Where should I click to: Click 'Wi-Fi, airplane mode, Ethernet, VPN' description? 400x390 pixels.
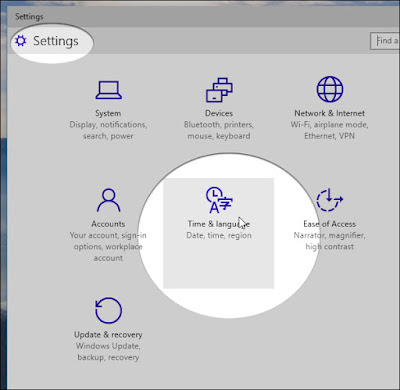(329, 130)
